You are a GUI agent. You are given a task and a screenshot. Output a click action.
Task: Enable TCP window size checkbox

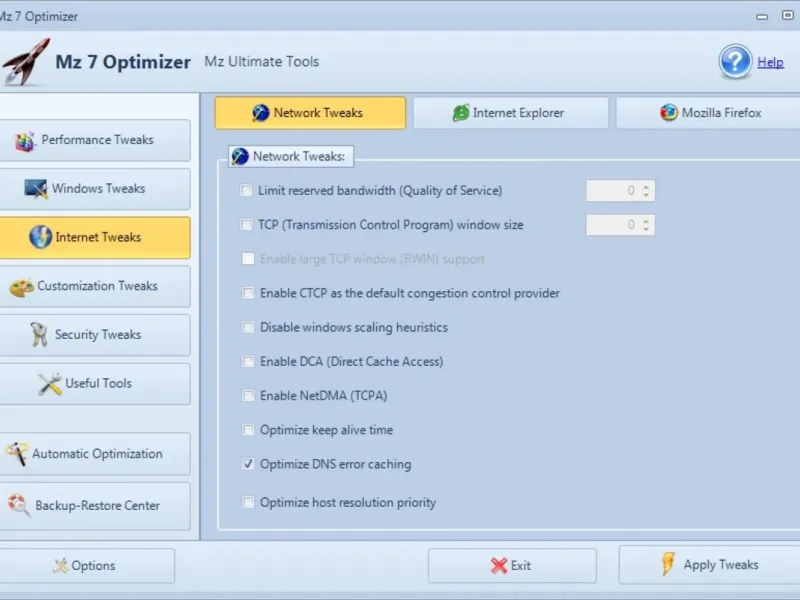point(246,224)
